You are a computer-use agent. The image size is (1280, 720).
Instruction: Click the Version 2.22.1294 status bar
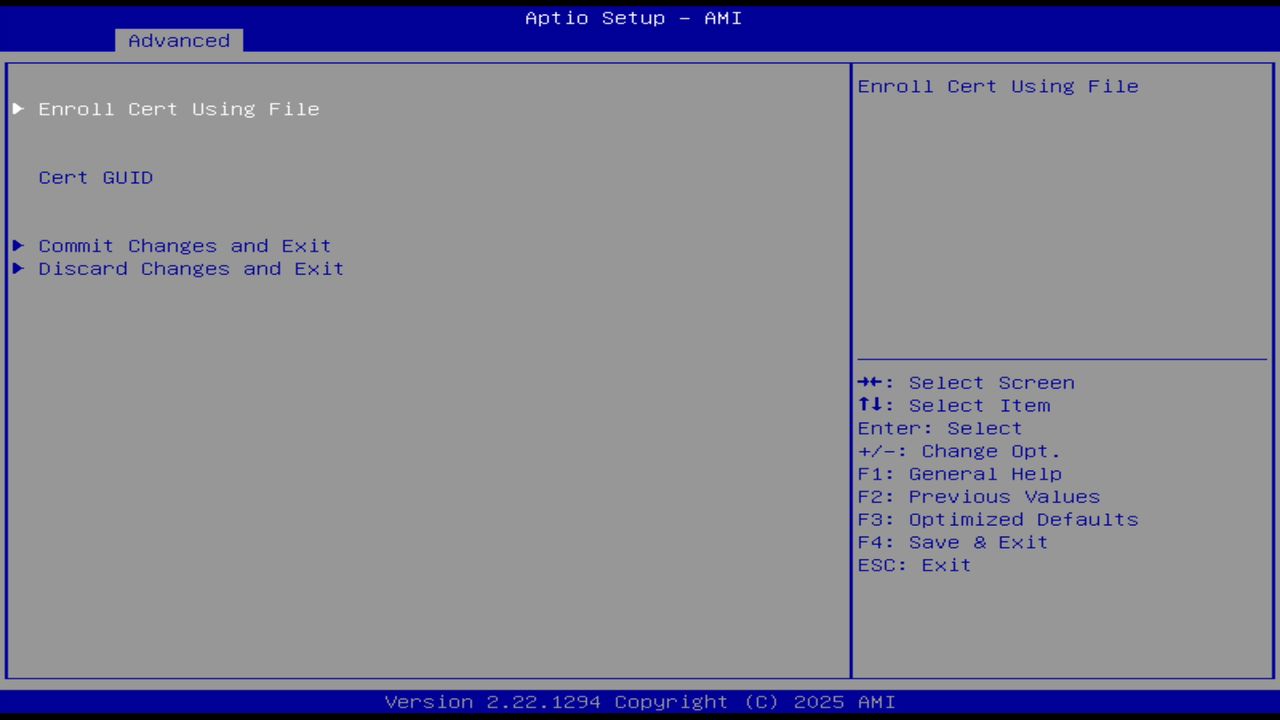click(x=633, y=701)
